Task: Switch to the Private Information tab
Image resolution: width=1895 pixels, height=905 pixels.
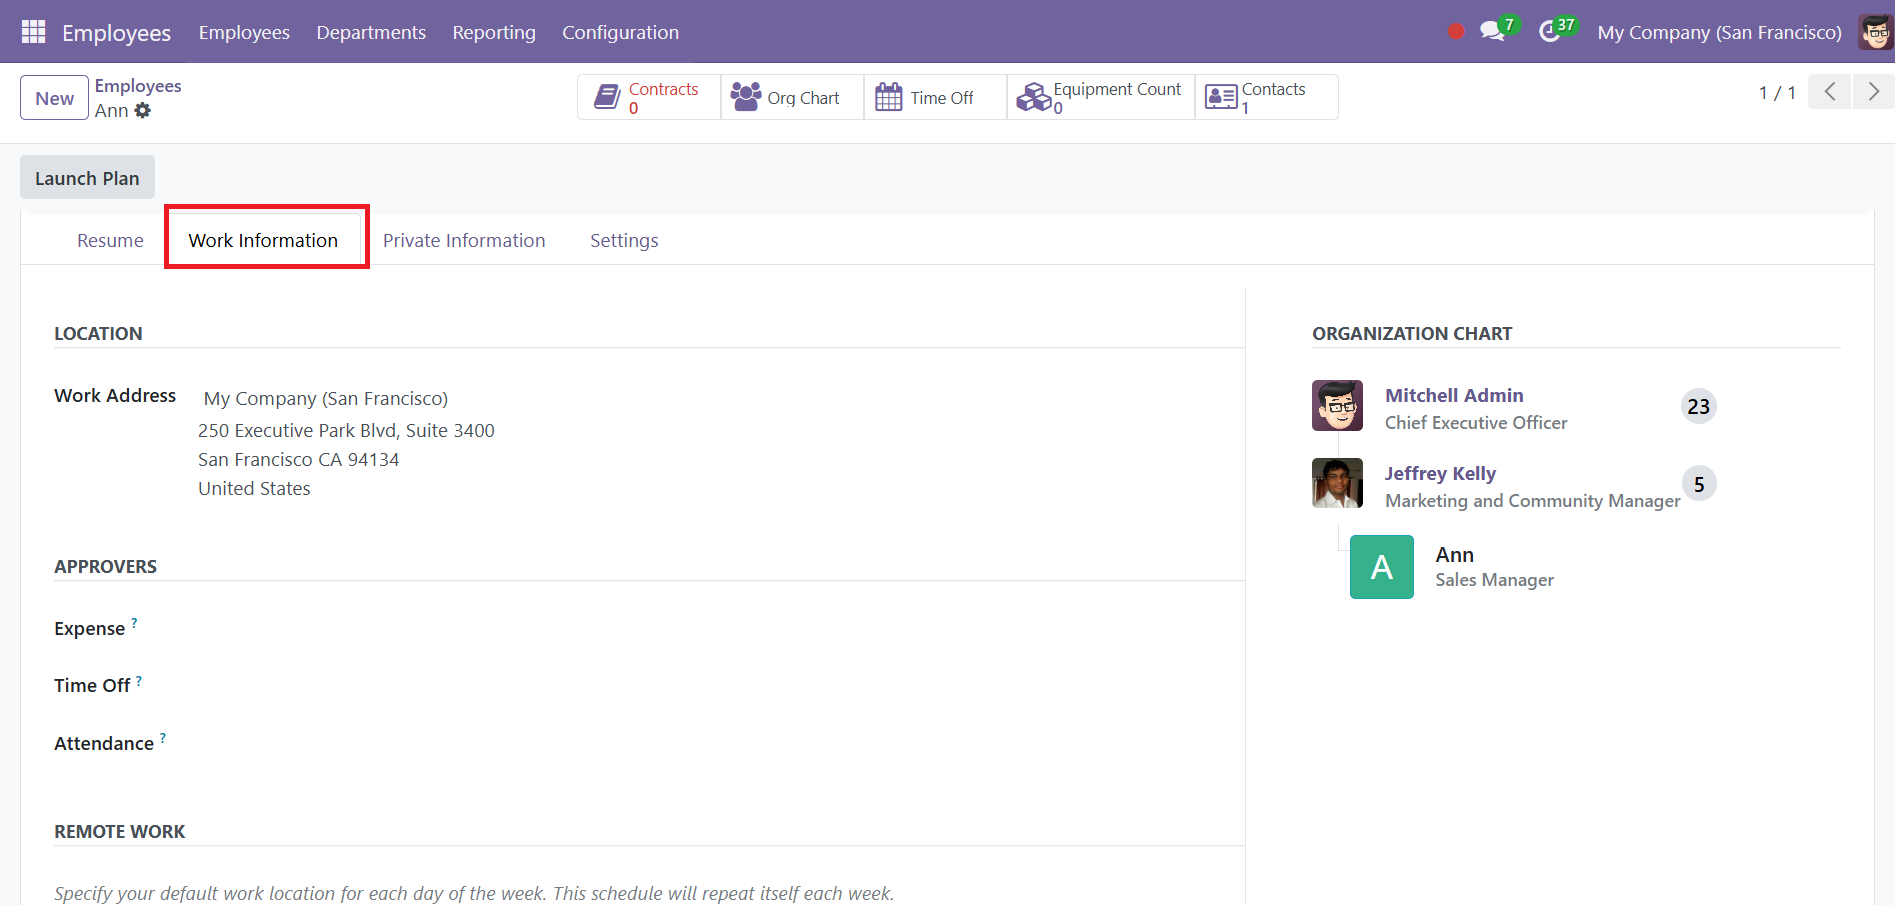Action: tap(464, 240)
